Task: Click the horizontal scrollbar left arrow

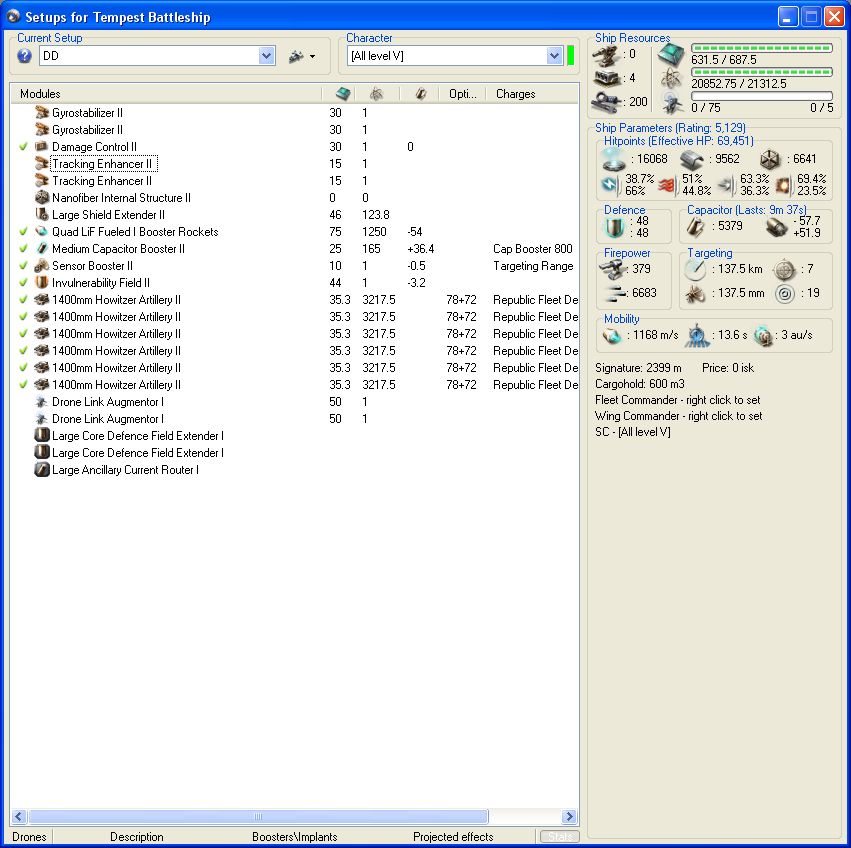Action: click(x=19, y=817)
